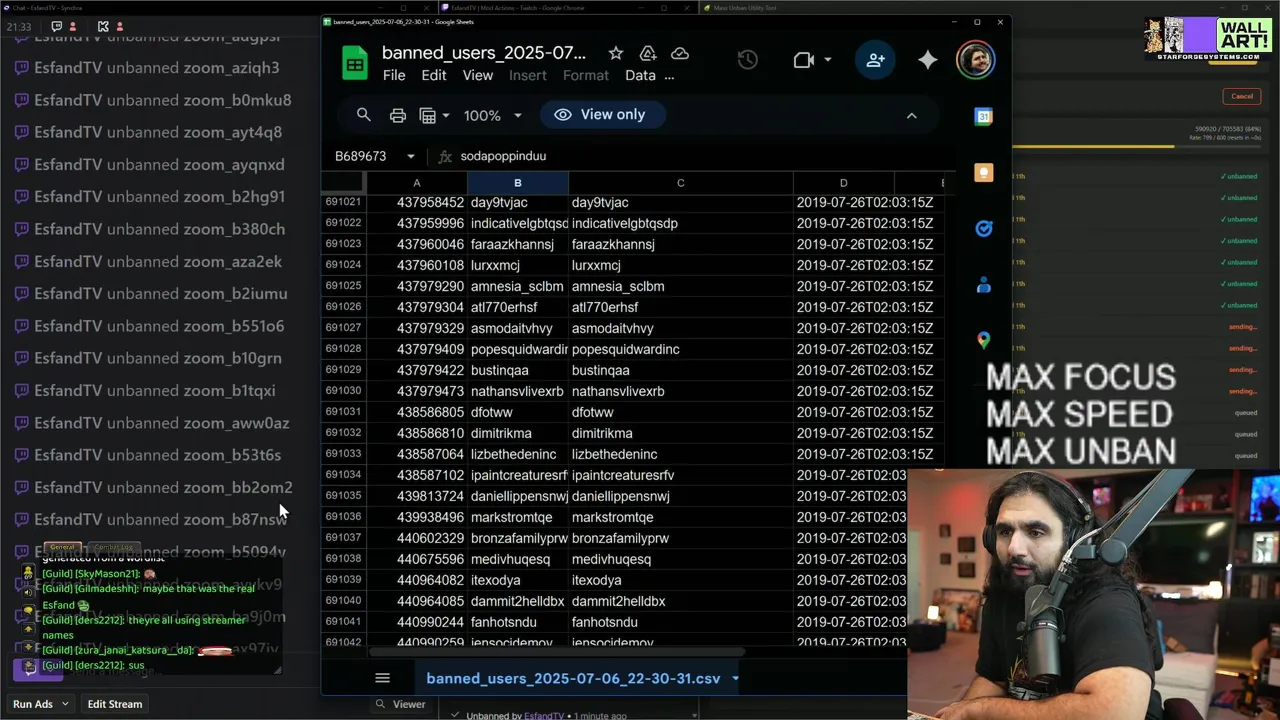This screenshot has width=1280, height=720.
Task: Launch the Gemini sparkle assistant
Action: pos(928,60)
